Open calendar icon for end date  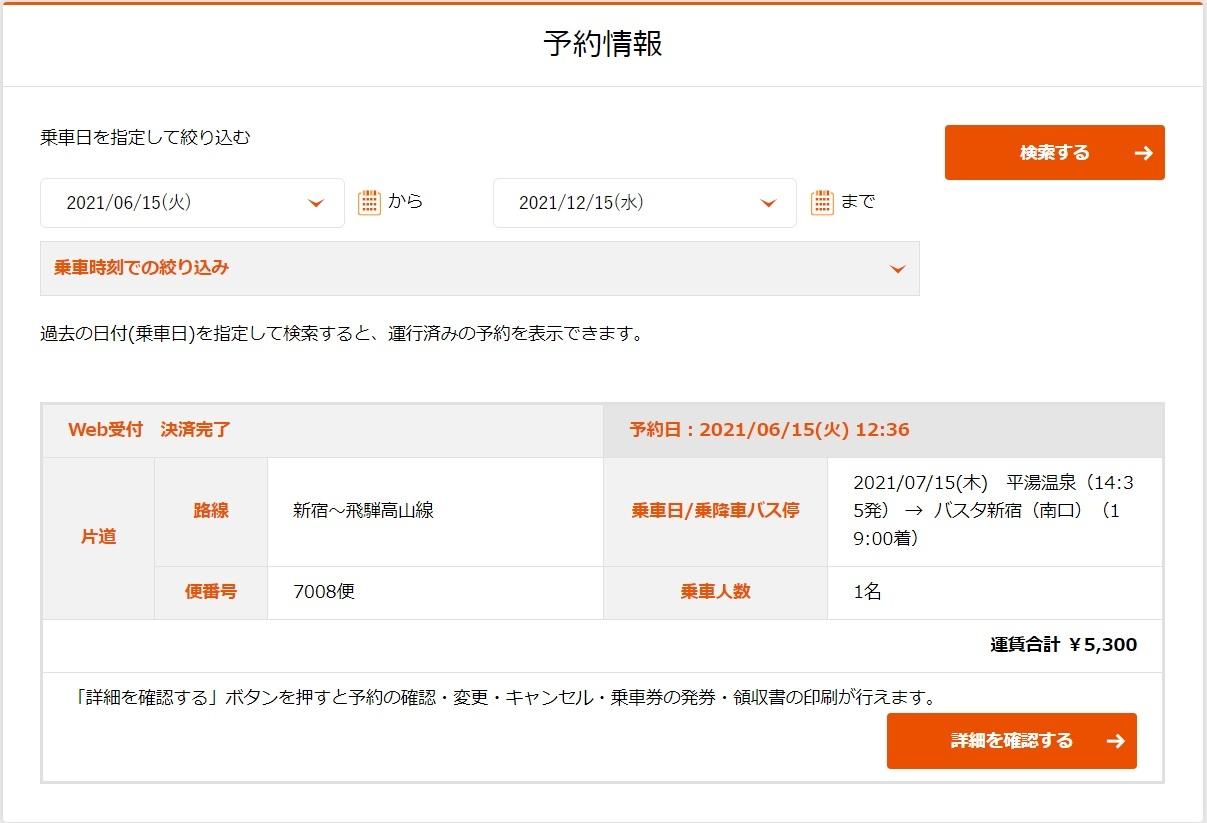coord(822,202)
